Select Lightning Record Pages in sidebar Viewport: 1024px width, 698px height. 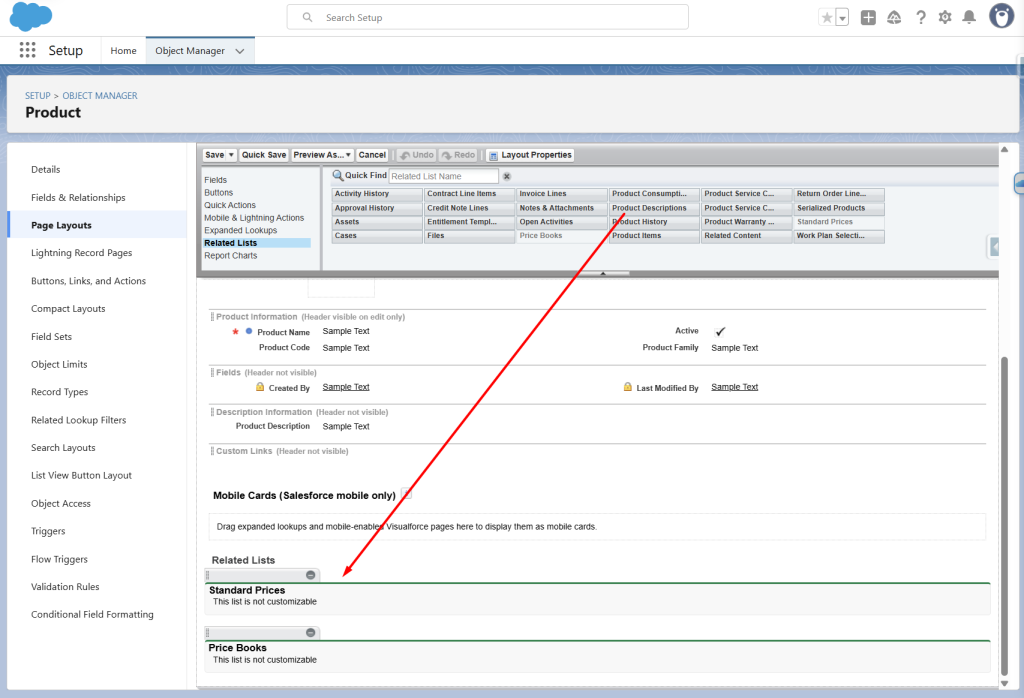tap(81, 253)
